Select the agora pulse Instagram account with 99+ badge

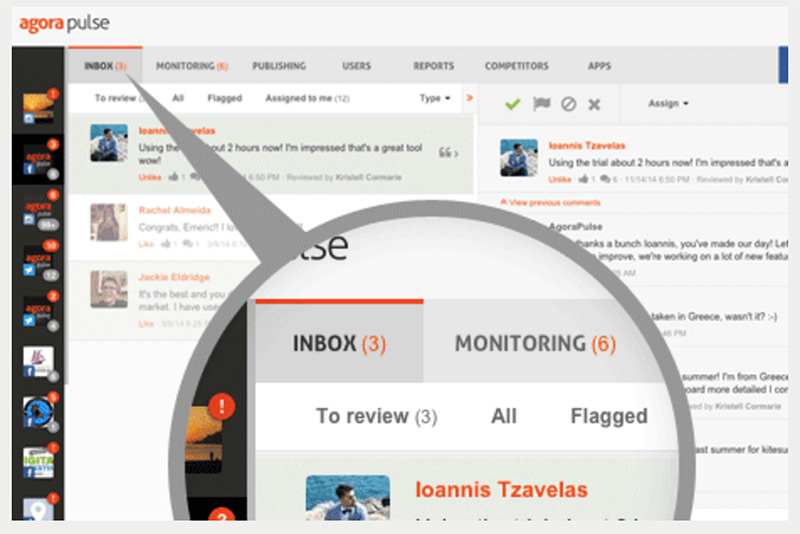click(39, 210)
